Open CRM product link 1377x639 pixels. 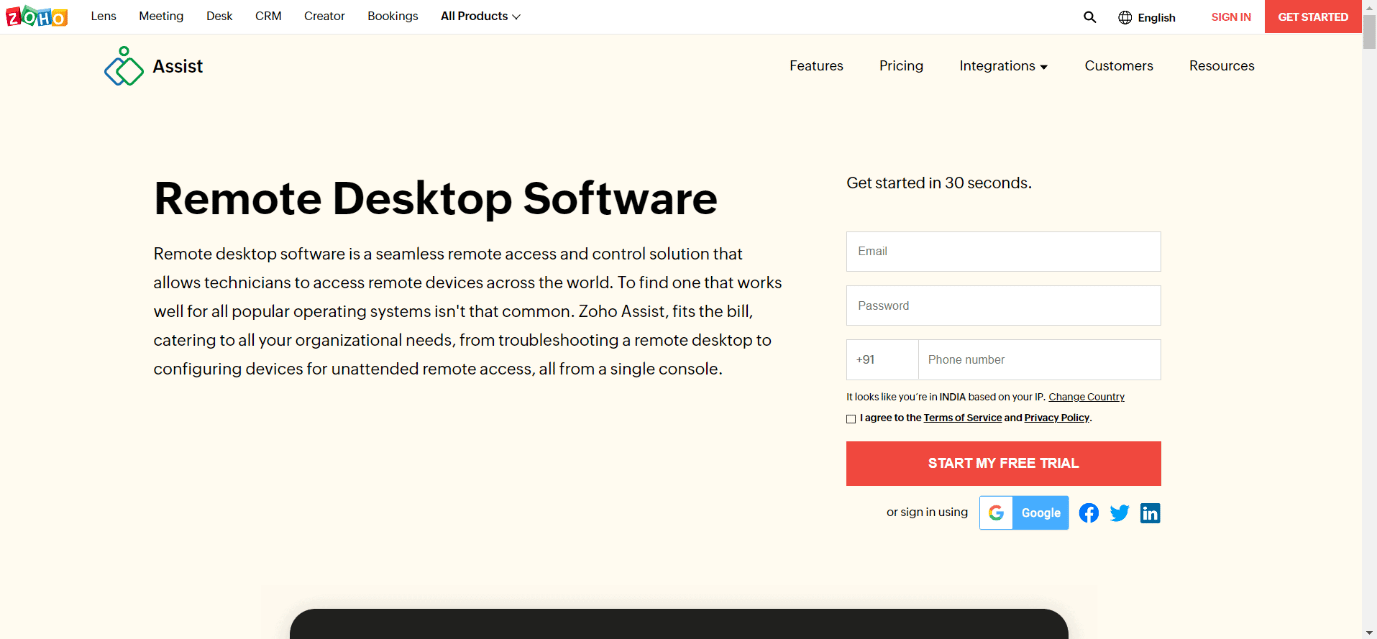coord(268,16)
